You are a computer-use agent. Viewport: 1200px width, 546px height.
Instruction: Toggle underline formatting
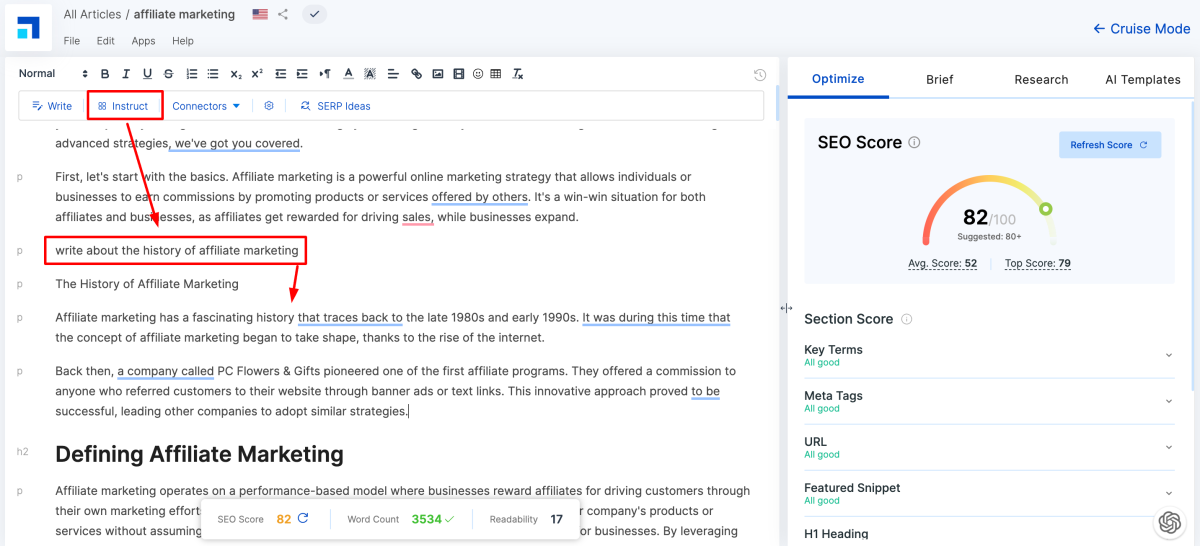pyautogui.click(x=147, y=74)
